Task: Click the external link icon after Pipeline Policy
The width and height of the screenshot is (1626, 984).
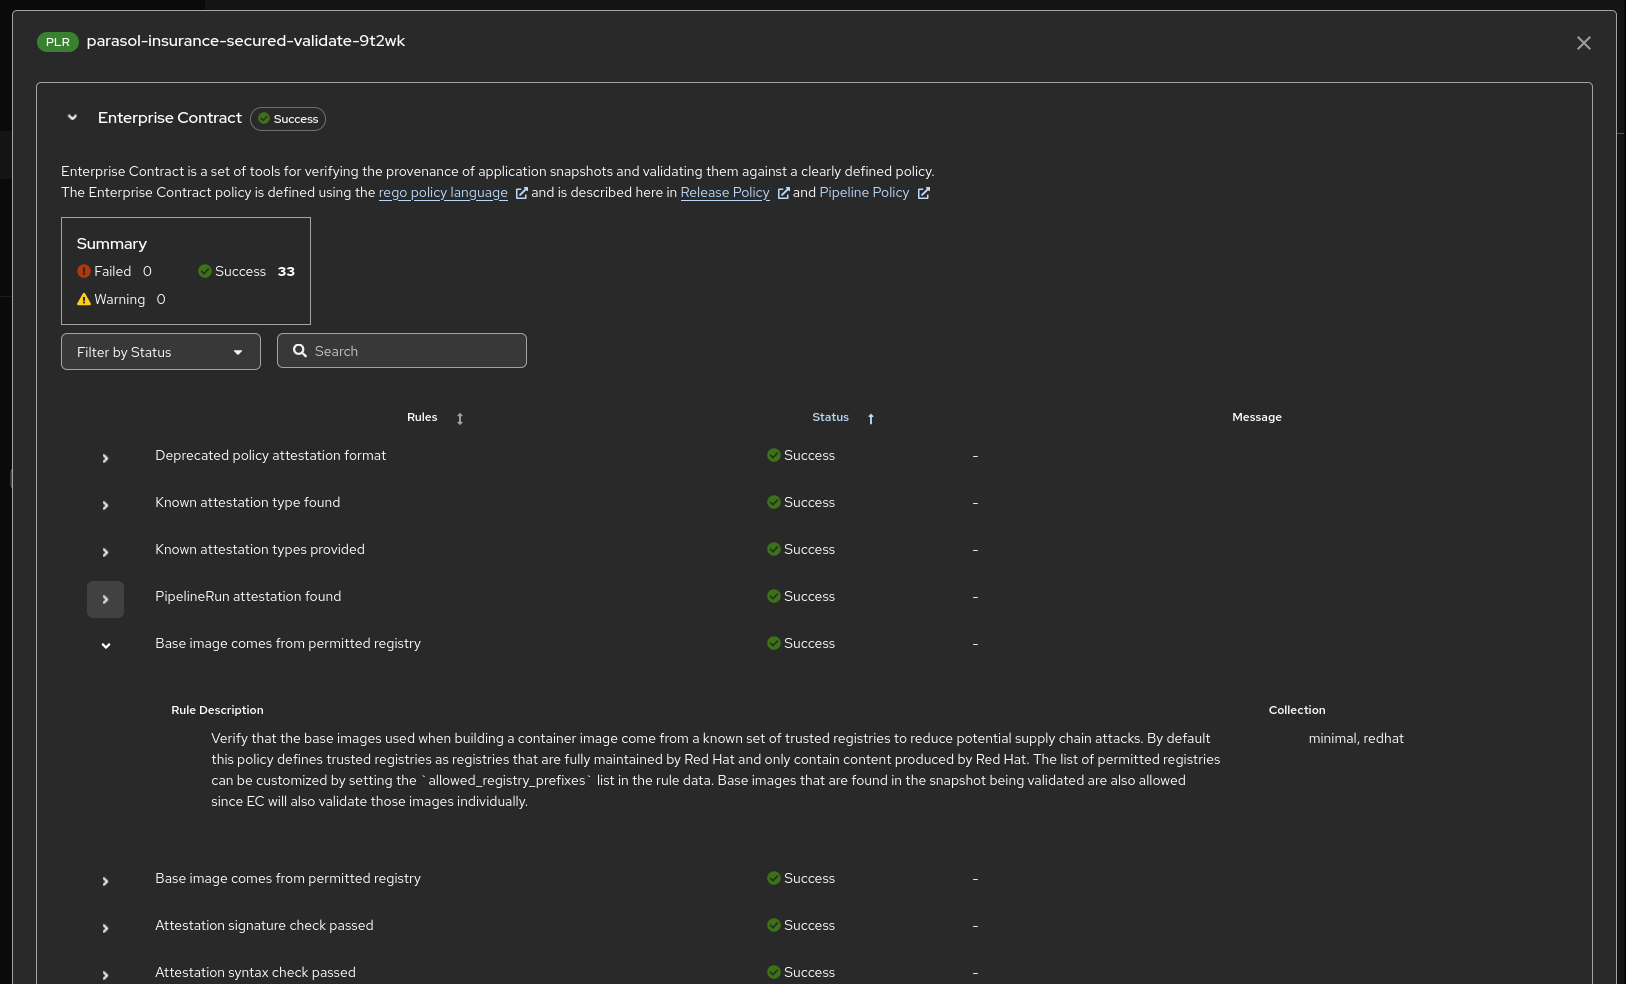Action: [x=924, y=193]
